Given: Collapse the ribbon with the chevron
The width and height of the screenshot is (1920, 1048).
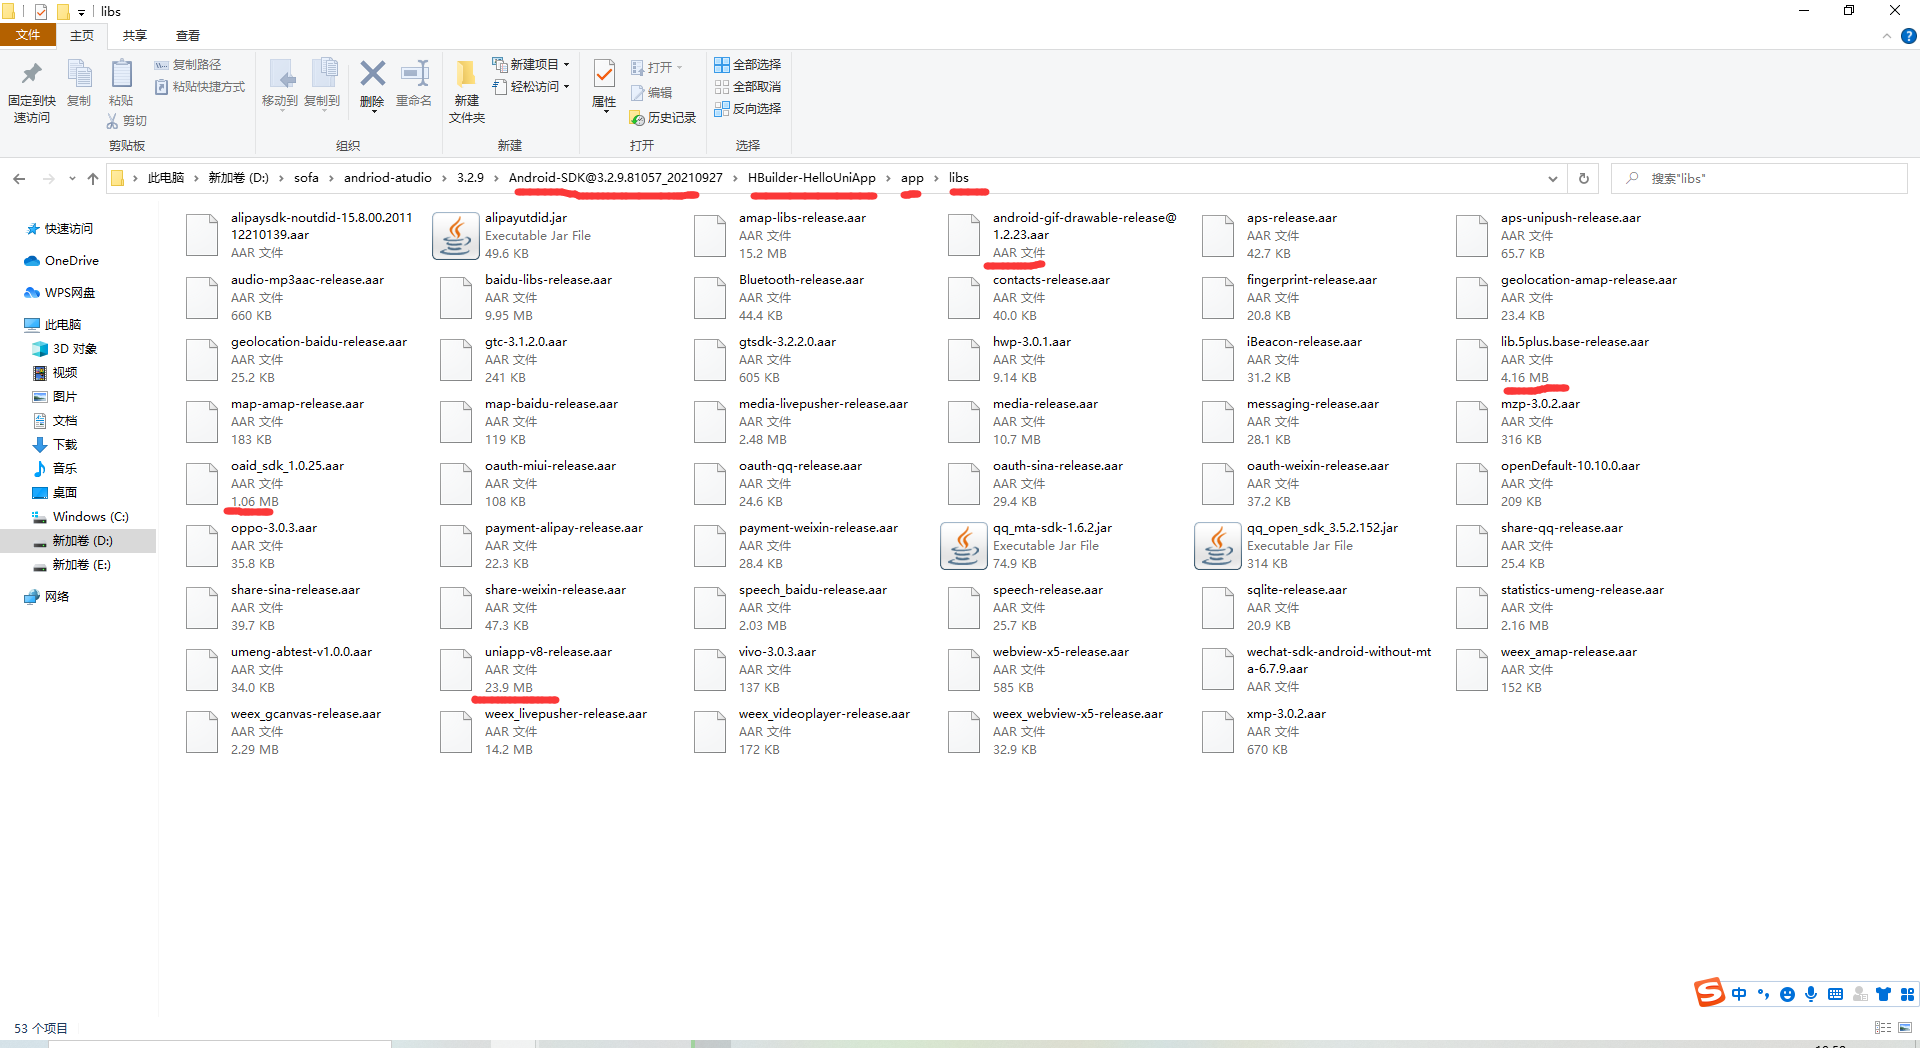Looking at the screenshot, I should (x=1887, y=36).
